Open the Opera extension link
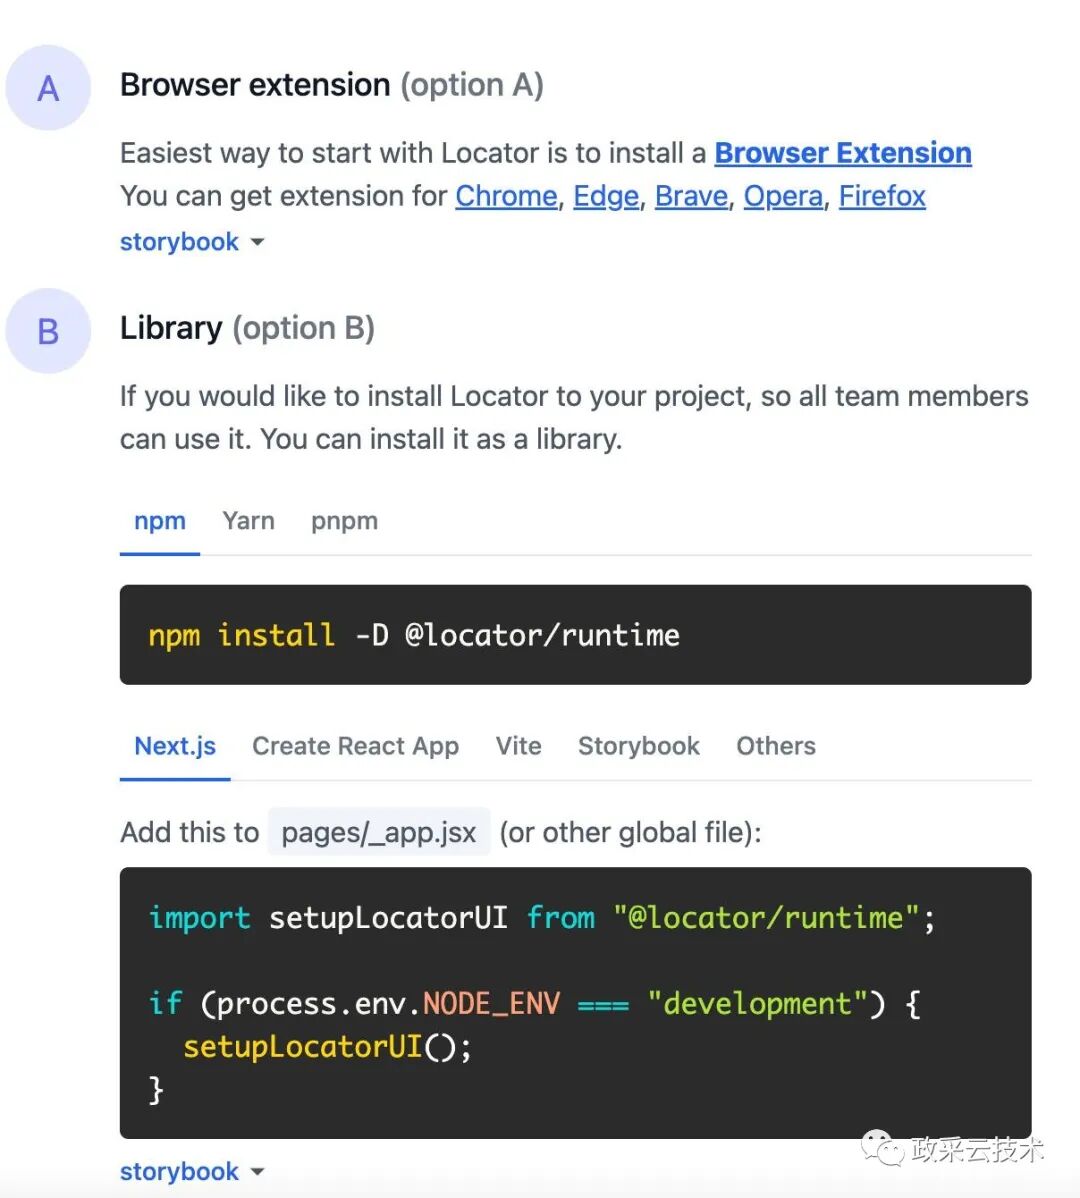1080x1198 pixels. tap(783, 196)
